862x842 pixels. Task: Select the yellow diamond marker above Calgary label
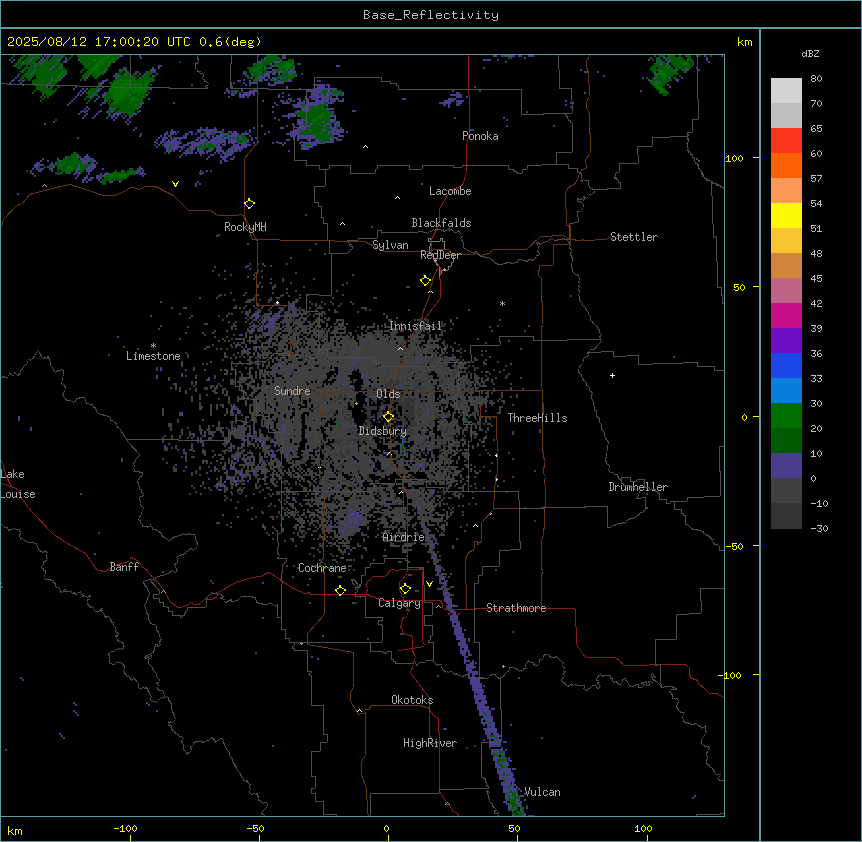[x=405, y=589]
